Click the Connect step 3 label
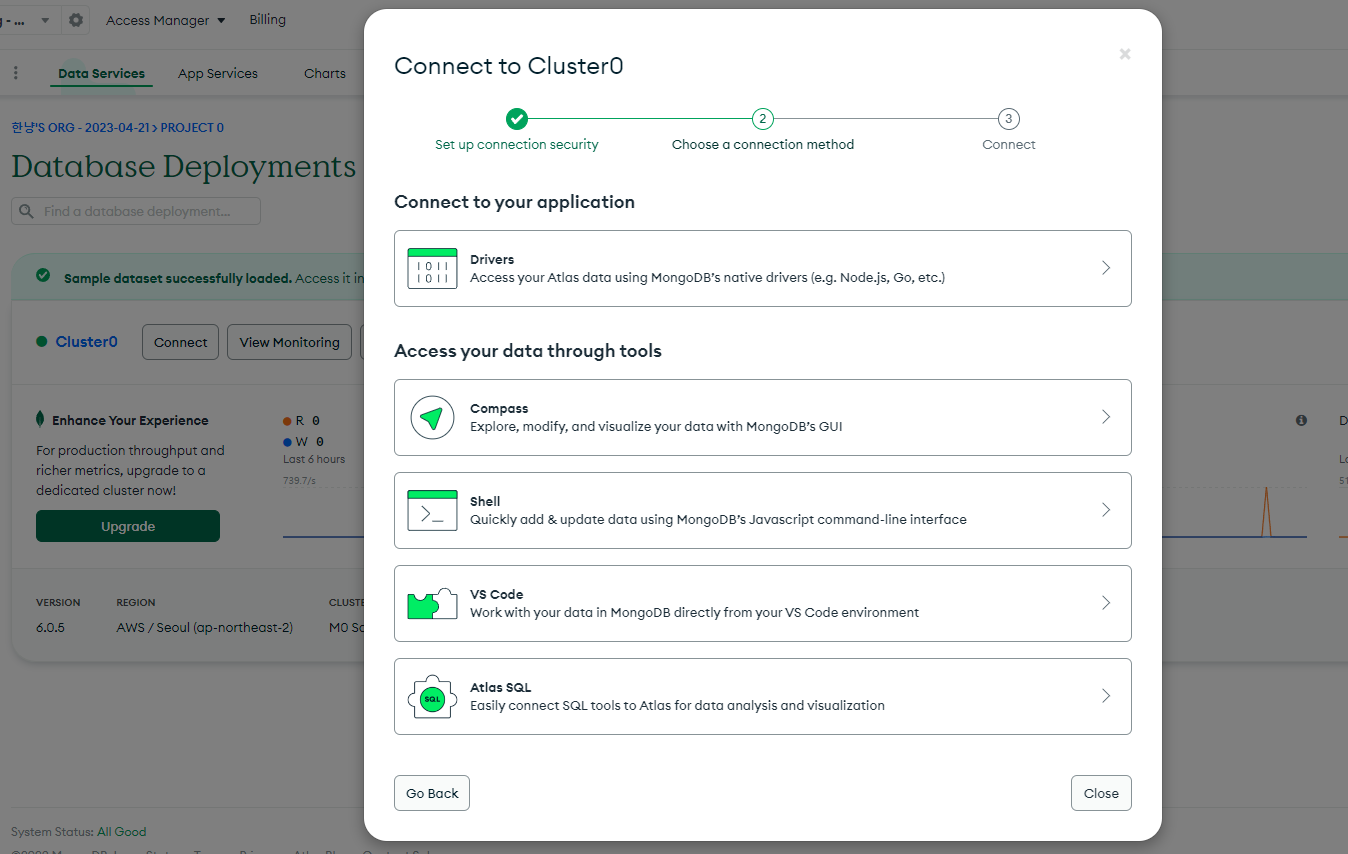Image resolution: width=1348 pixels, height=854 pixels. pos(1009,145)
